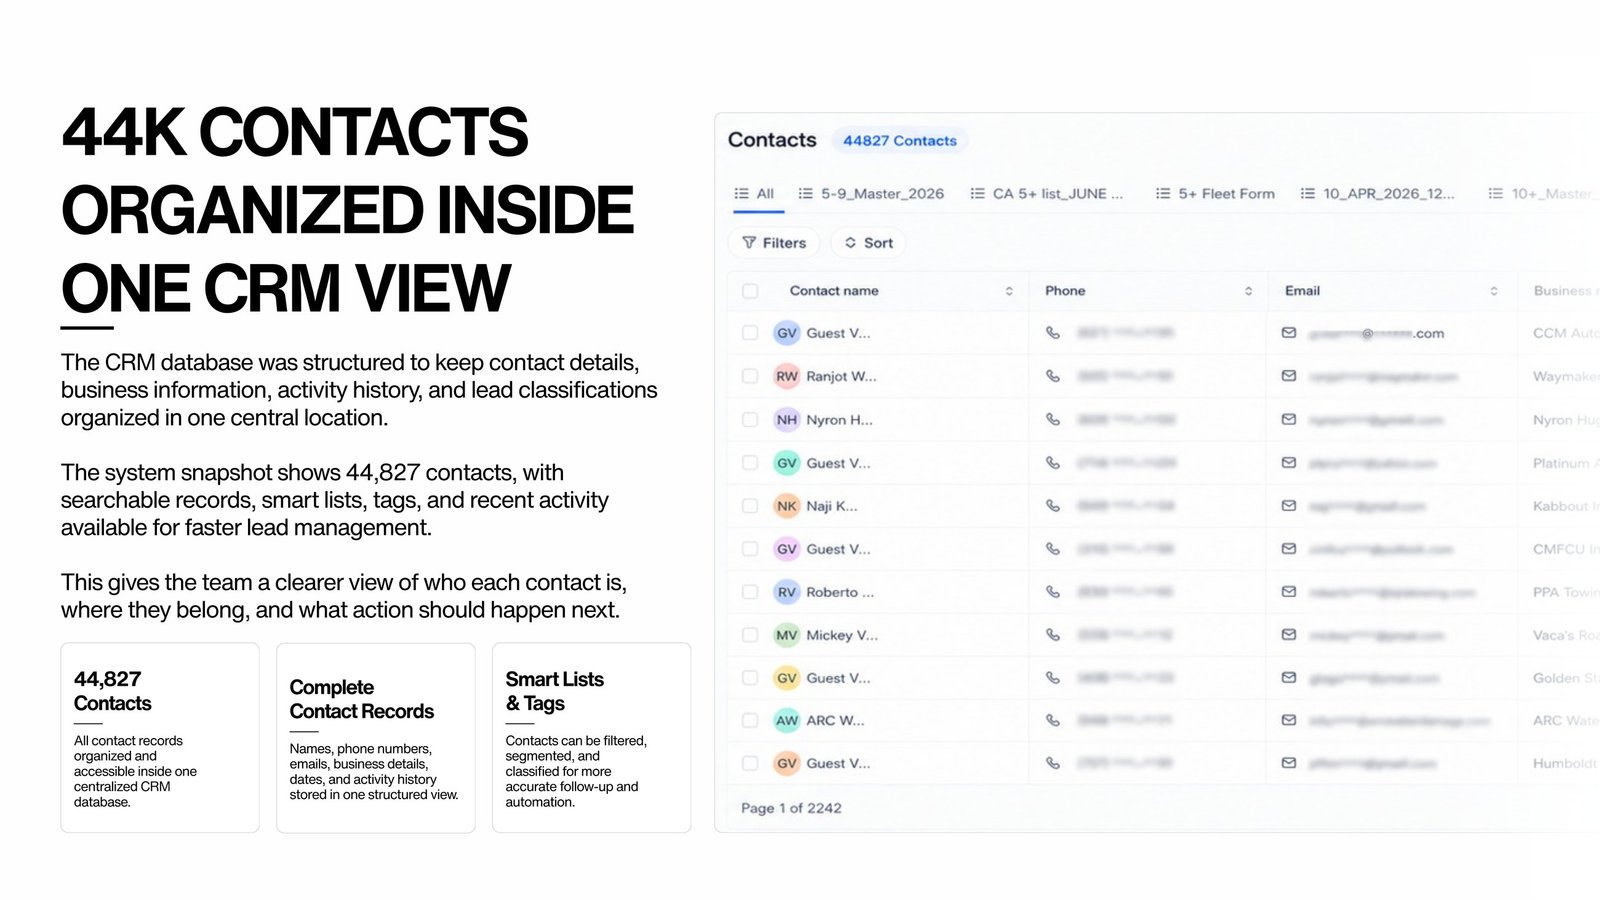Switch to the All tab

pyautogui.click(x=755, y=193)
